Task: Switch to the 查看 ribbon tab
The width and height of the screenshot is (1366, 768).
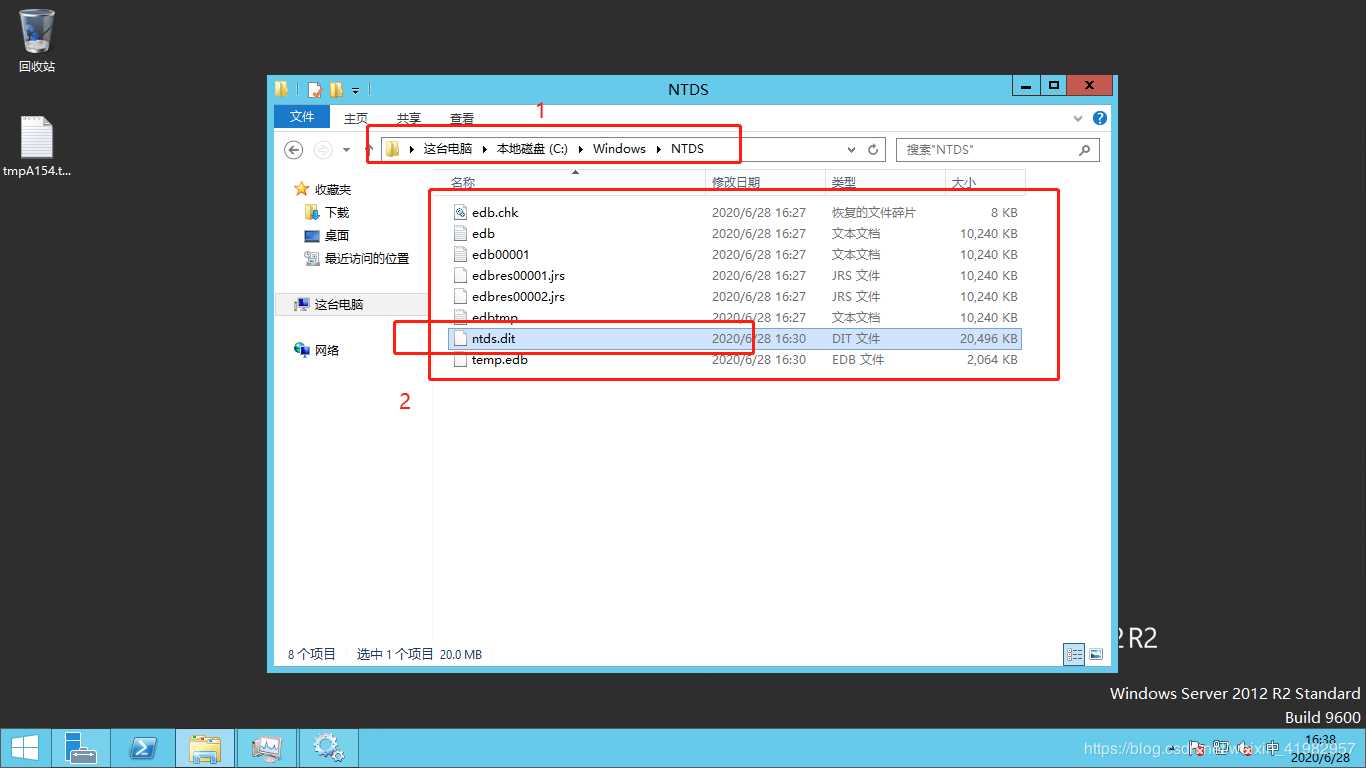Action: pos(462,118)
